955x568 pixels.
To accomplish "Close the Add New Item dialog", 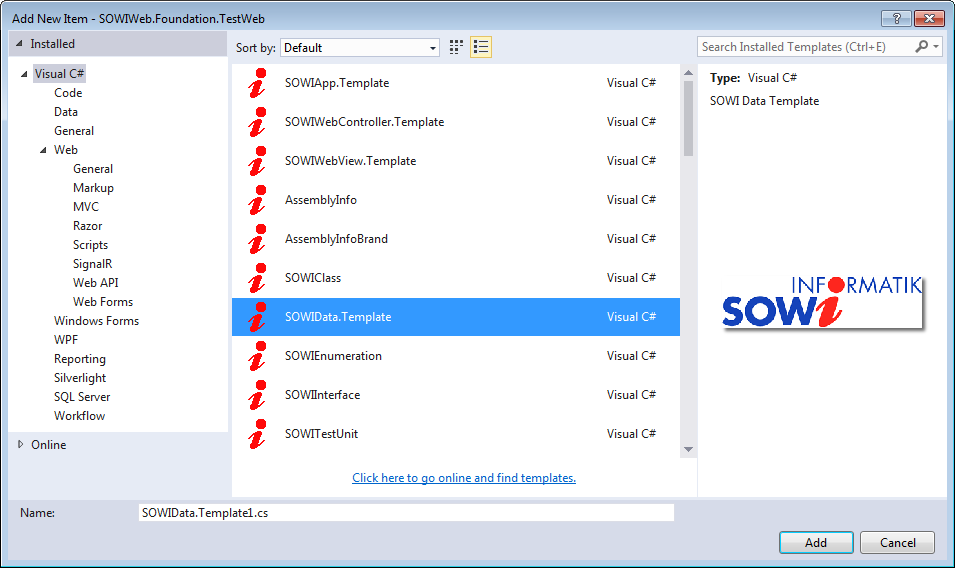I will coord(929,18).
